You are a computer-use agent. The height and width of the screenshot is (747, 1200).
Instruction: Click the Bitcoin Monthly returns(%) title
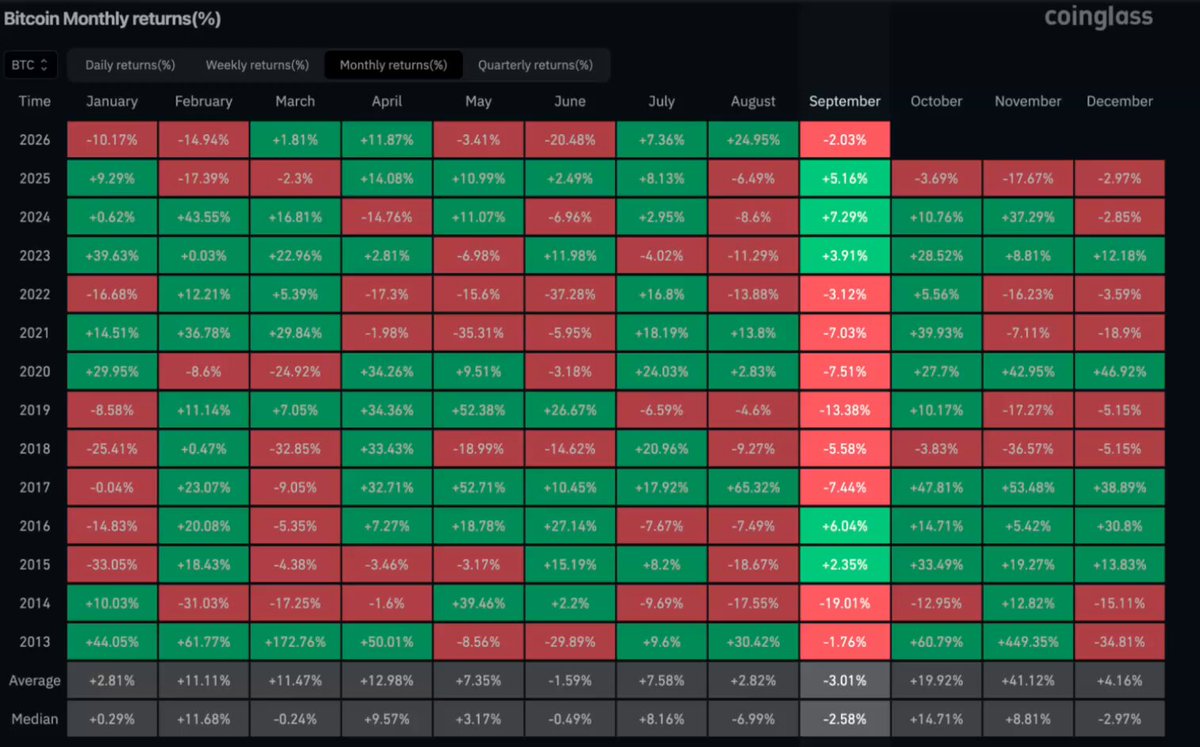pyautogui.click(x=112, y=19)
